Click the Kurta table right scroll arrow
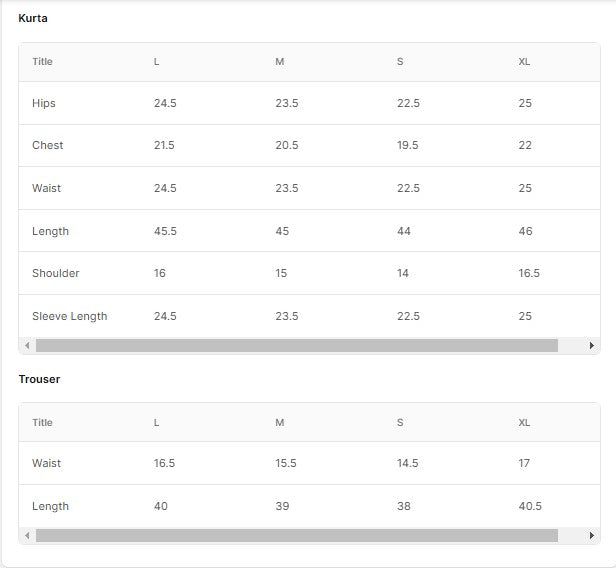Screen dimensions: 616x568 (592, 346)
